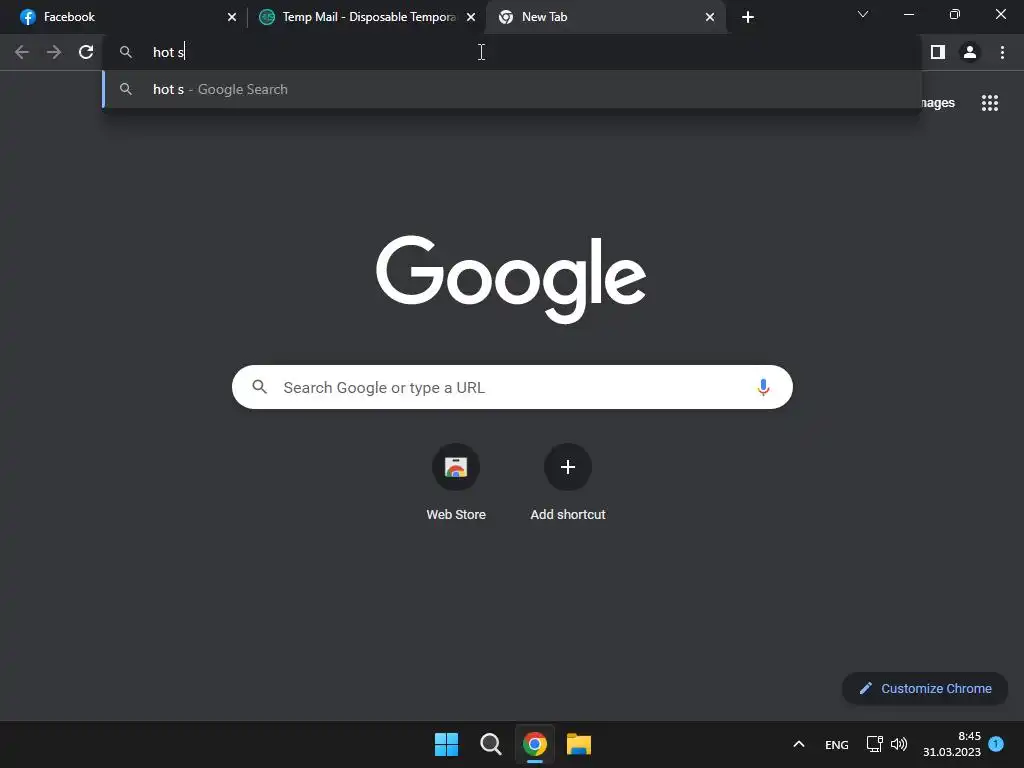Open the Windows Start menu
The image size is (1024, 768).
click(447, 744)
